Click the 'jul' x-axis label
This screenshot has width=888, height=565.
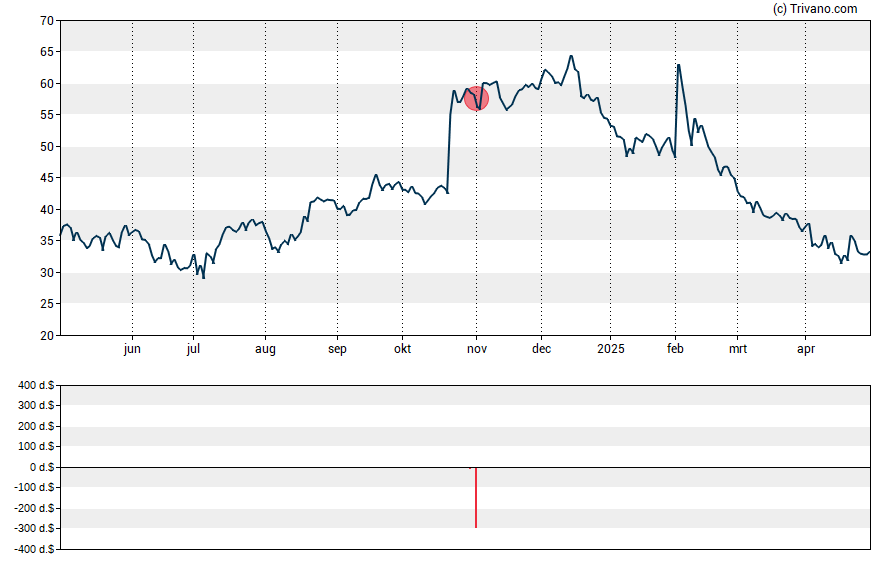pyautogui.click(x=193, y=349)
